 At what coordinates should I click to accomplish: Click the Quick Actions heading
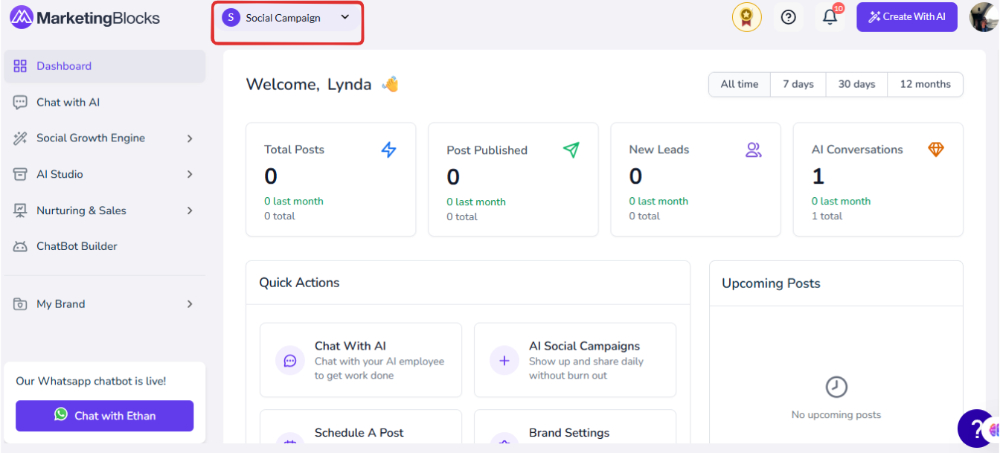(x=299, y=283)
